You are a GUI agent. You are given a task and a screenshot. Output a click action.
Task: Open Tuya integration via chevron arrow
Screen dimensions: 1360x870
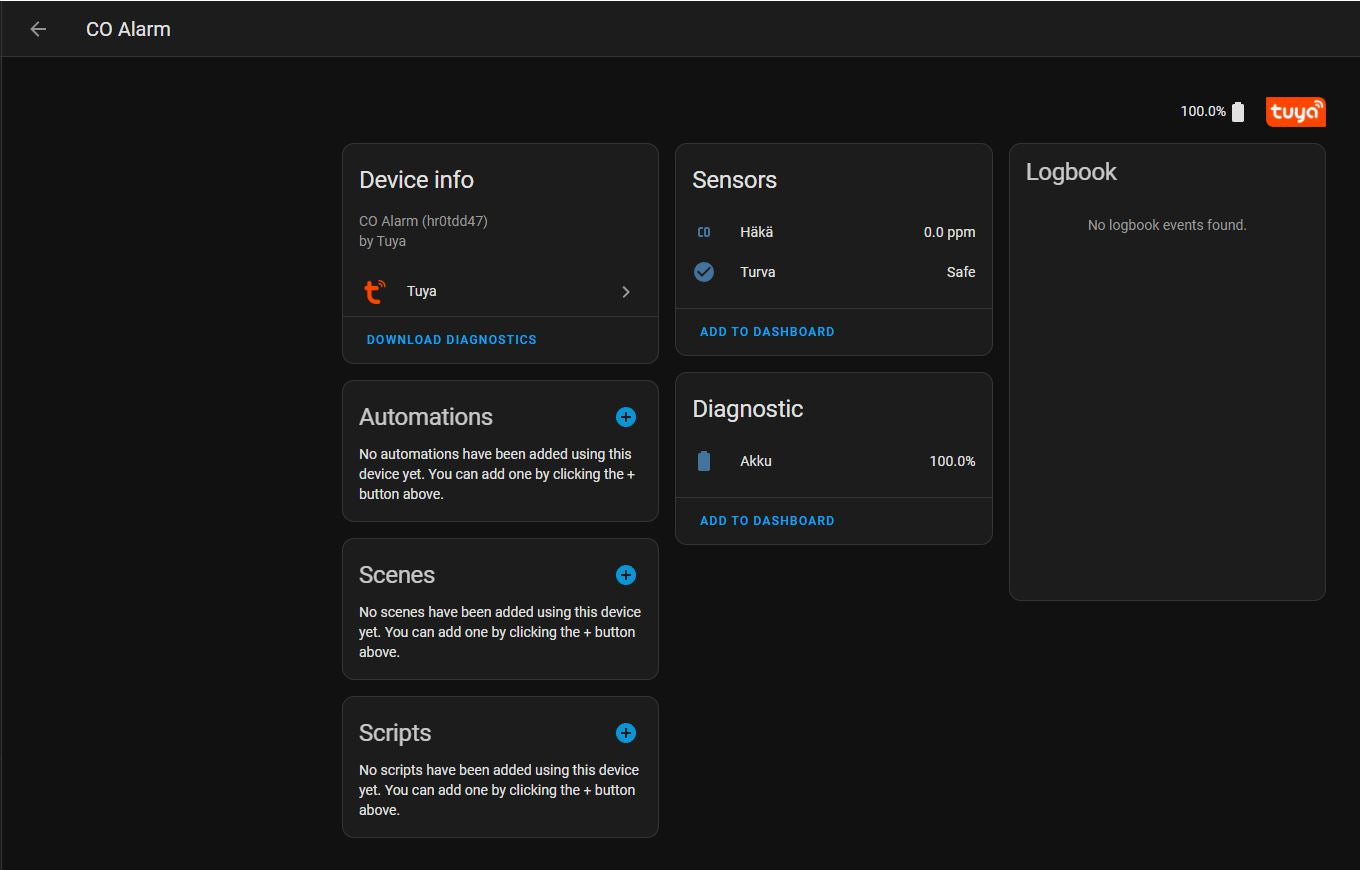click(x=626, y=292)
